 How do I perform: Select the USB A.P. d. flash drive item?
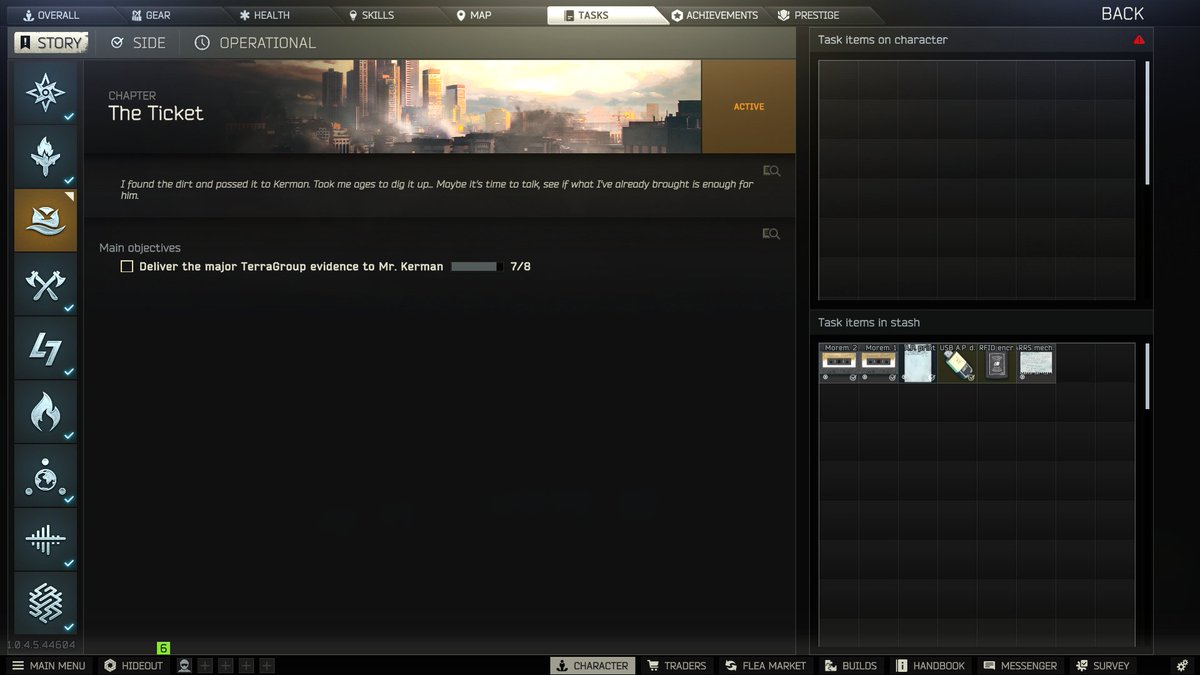(958, 363)
